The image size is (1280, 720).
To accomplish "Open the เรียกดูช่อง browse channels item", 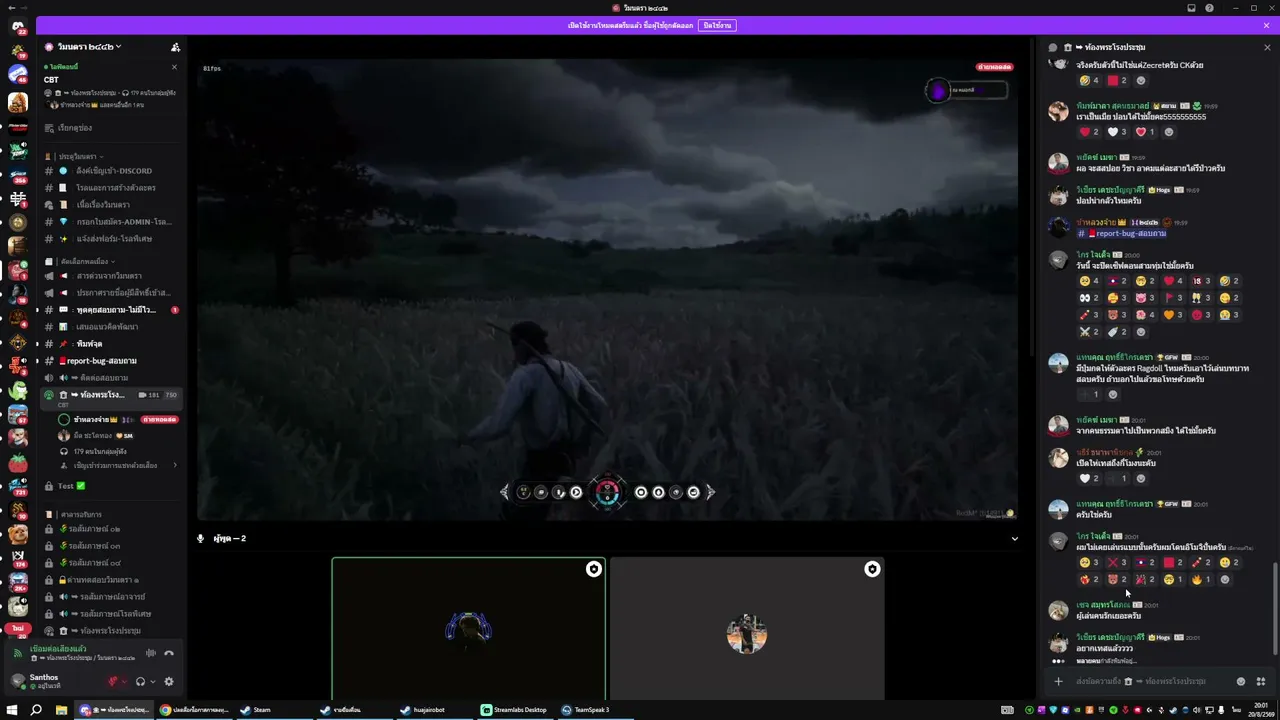I will click(110, 128).
